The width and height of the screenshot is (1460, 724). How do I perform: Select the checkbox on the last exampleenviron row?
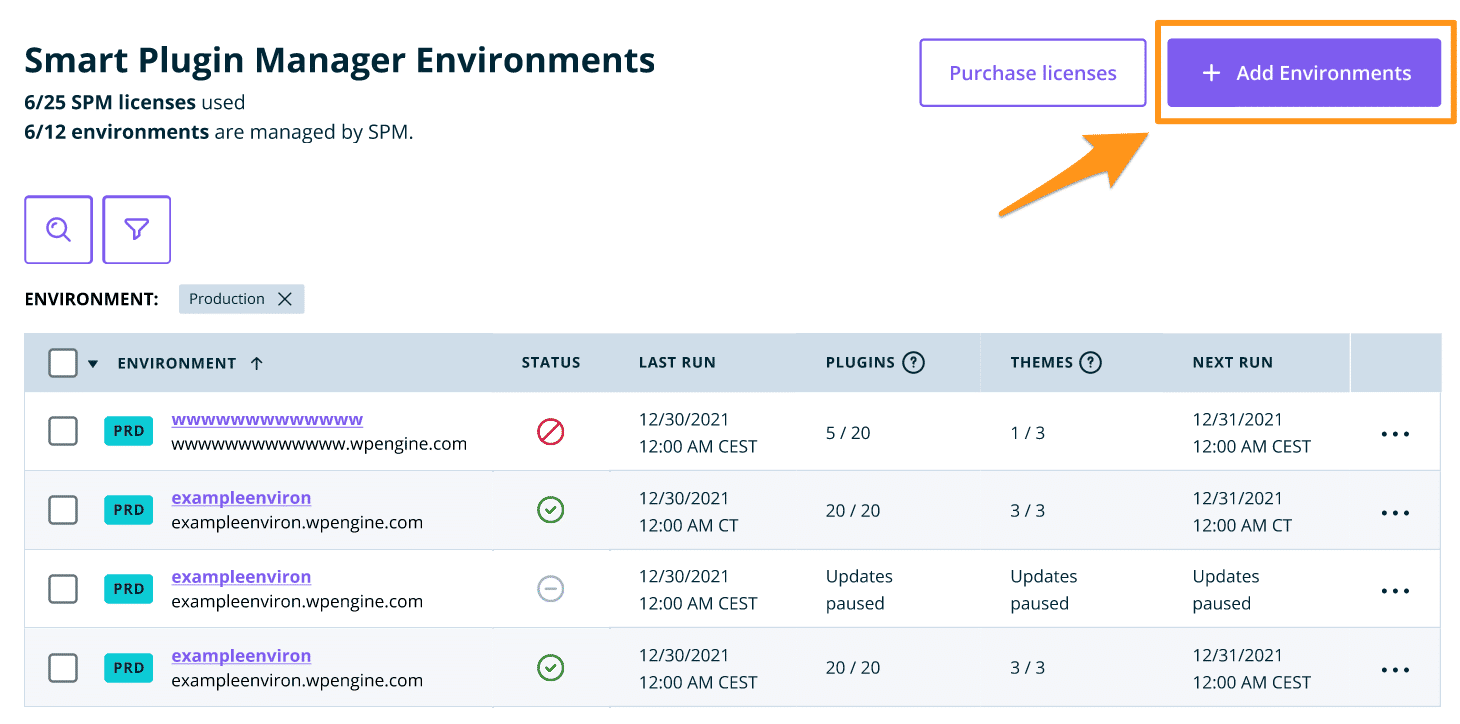click(x=63, y=667)
